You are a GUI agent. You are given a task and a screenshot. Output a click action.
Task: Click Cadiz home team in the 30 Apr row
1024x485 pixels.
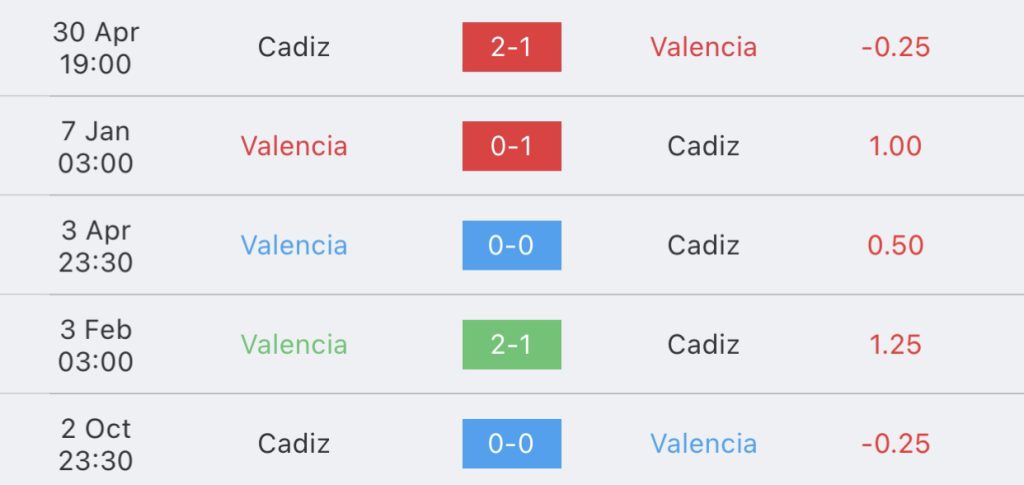pos(294,47)
